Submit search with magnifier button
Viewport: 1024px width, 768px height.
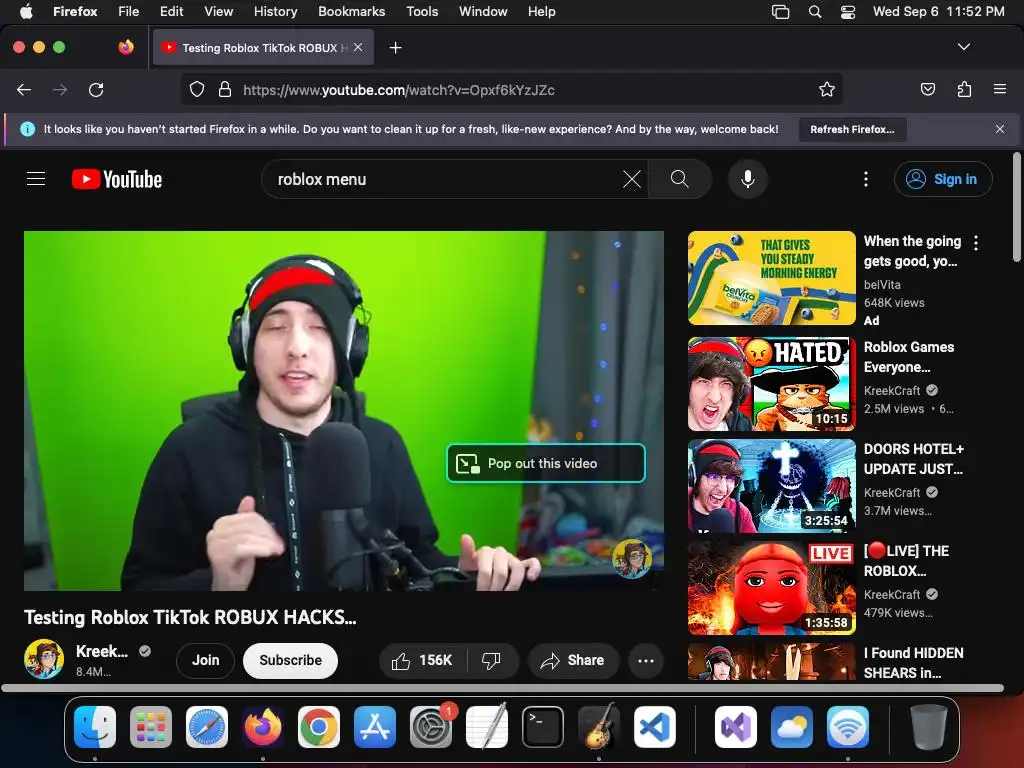(679, 179)
